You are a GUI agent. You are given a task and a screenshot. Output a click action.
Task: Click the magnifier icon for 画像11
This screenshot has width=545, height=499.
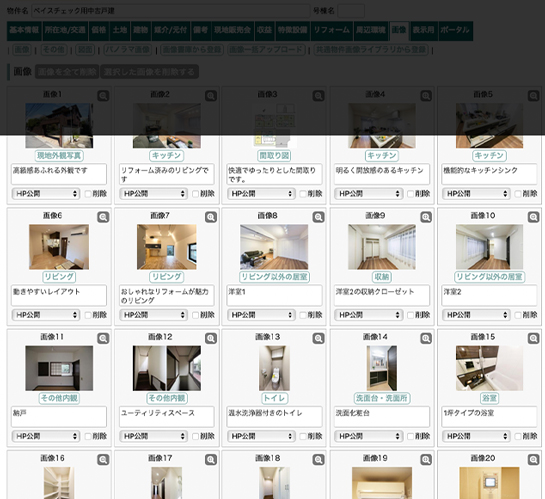pos(103,338)
